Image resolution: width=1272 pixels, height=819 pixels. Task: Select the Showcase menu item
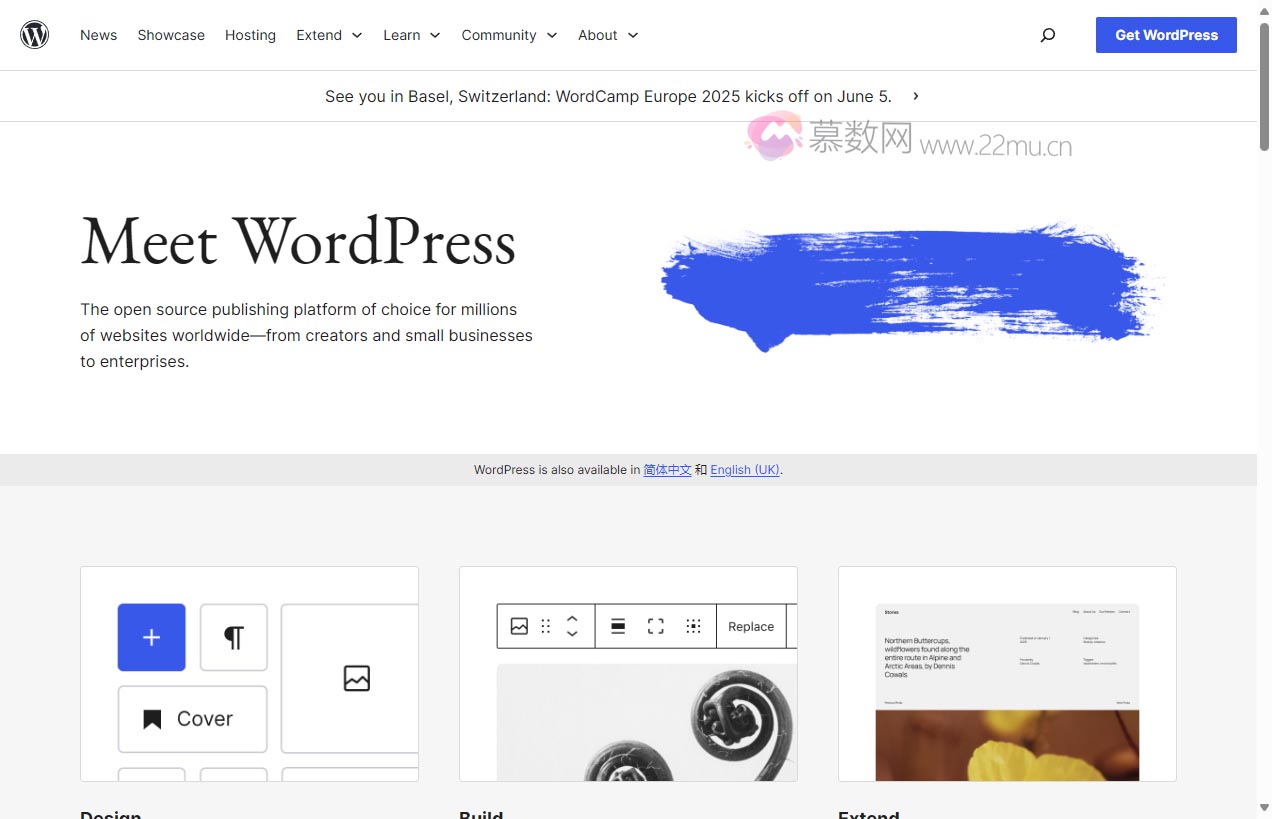pyautogui.click(x=170, y=35)
